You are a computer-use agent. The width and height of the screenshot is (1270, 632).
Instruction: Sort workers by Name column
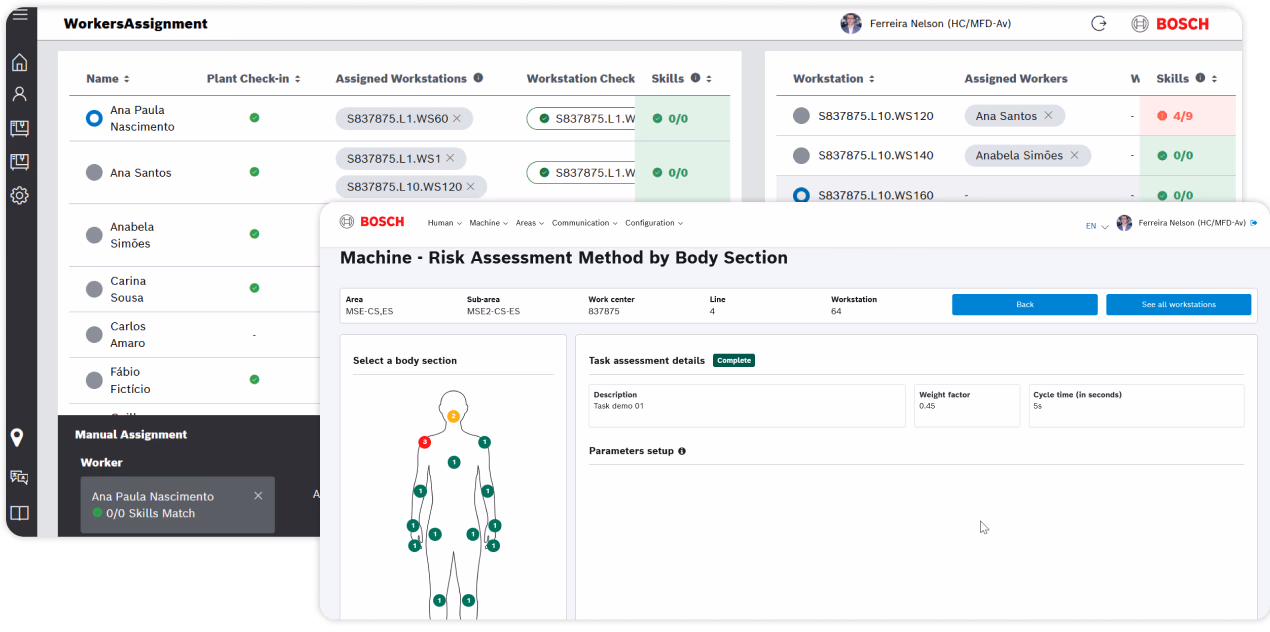coord(108,79)
